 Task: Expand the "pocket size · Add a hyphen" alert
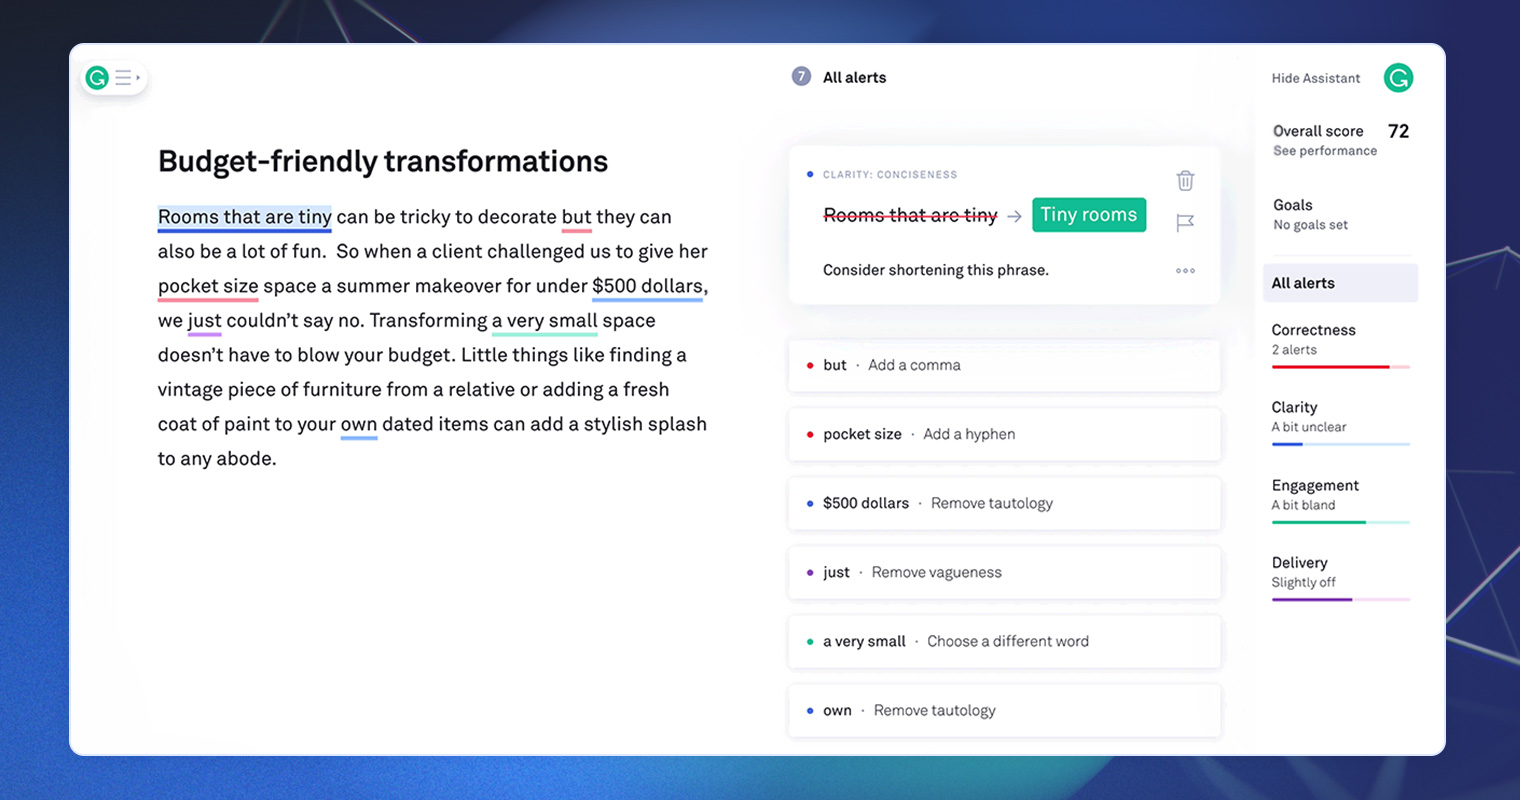tap(1003, 434)
